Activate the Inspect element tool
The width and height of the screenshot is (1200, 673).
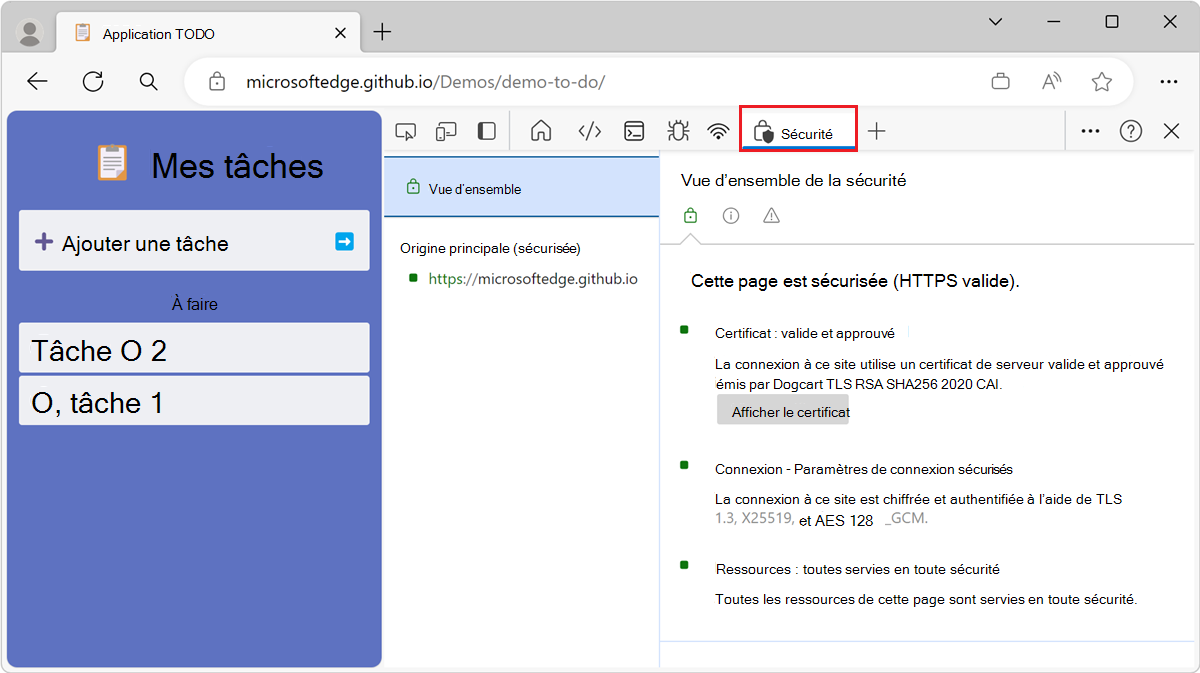405,131
